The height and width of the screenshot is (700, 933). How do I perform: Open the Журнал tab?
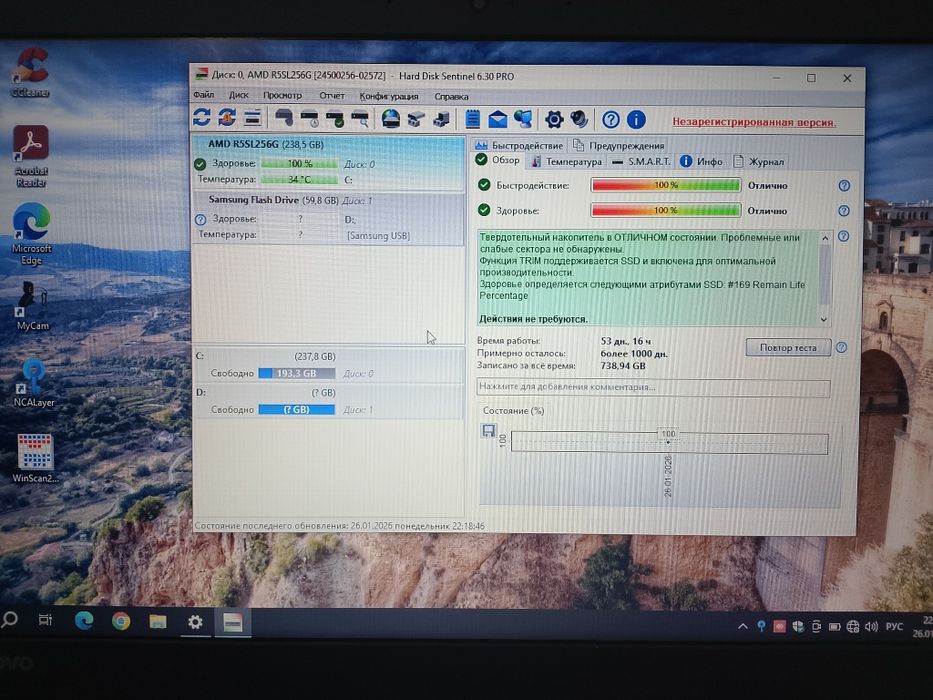(x=758, y=161)
